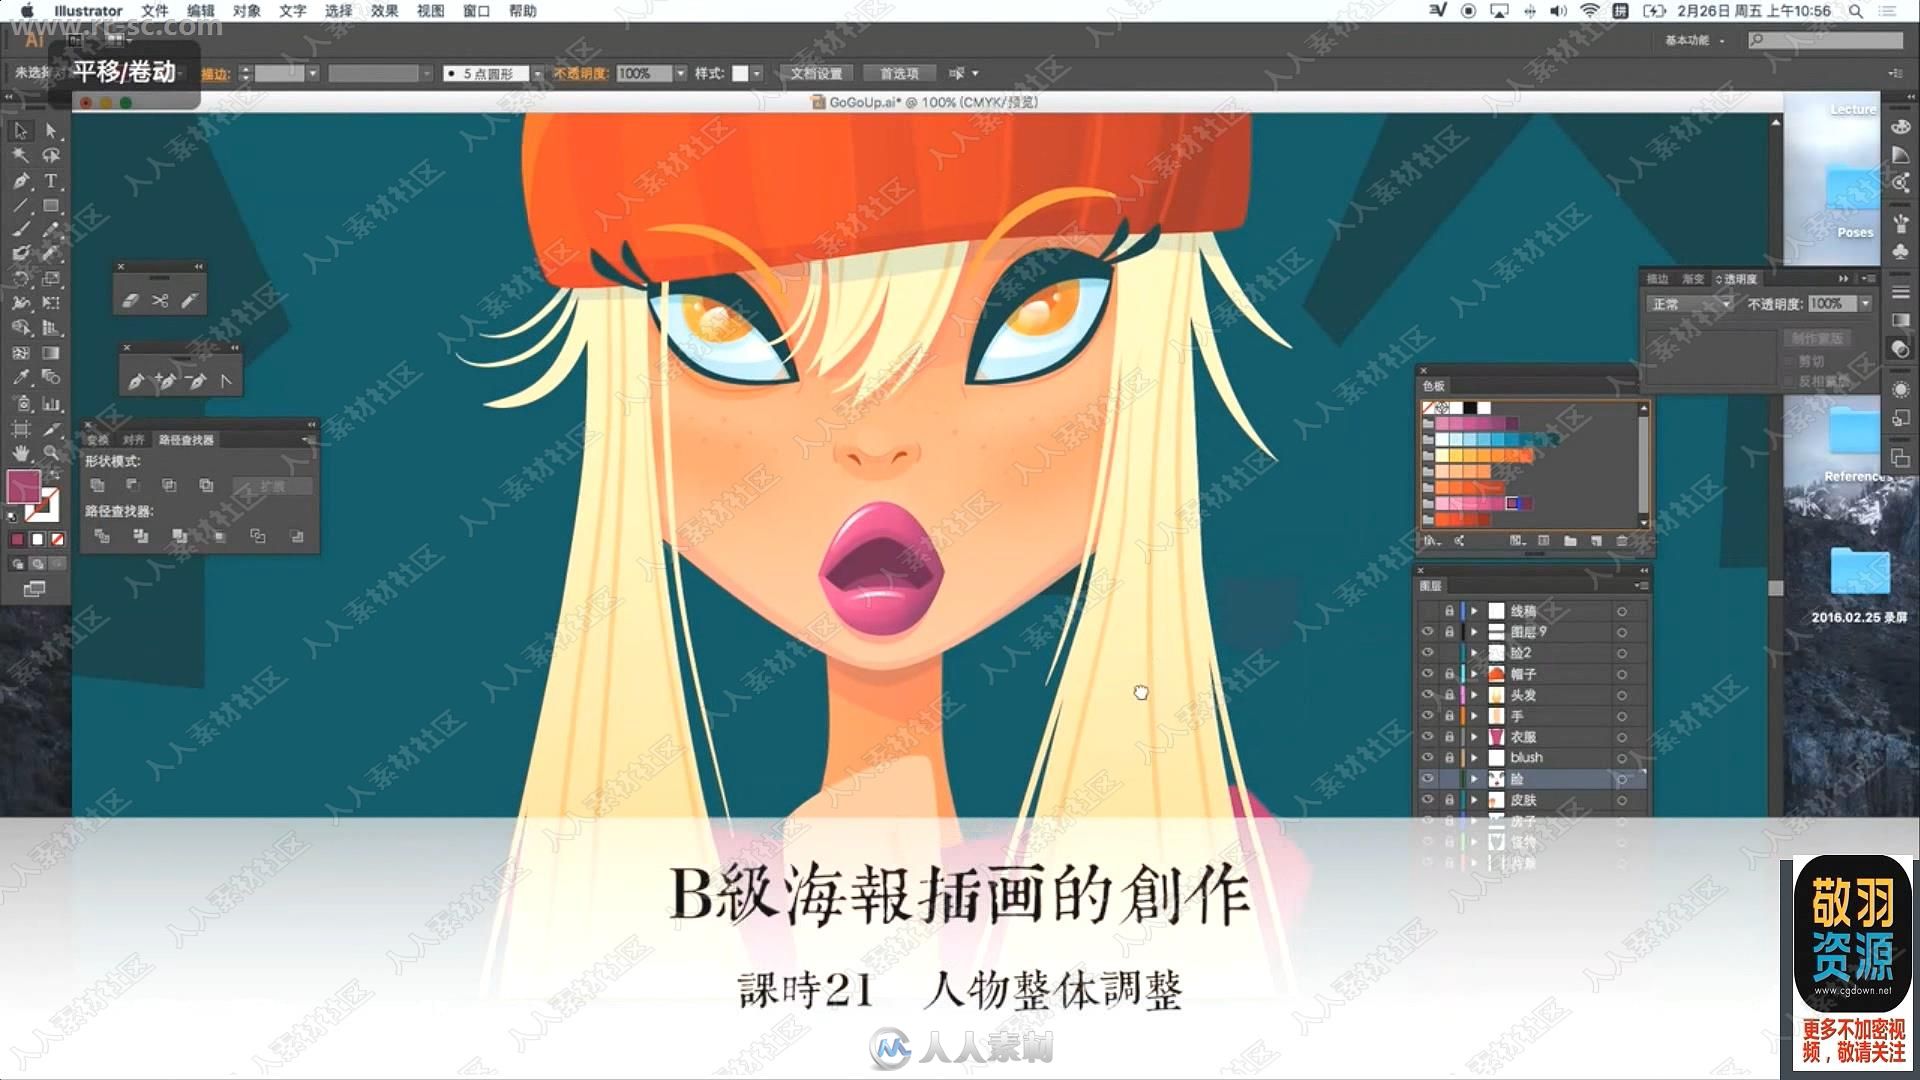Open the blending mode 正常 dropdown
This screenshot has width=1920, height=1080.
1690,304
